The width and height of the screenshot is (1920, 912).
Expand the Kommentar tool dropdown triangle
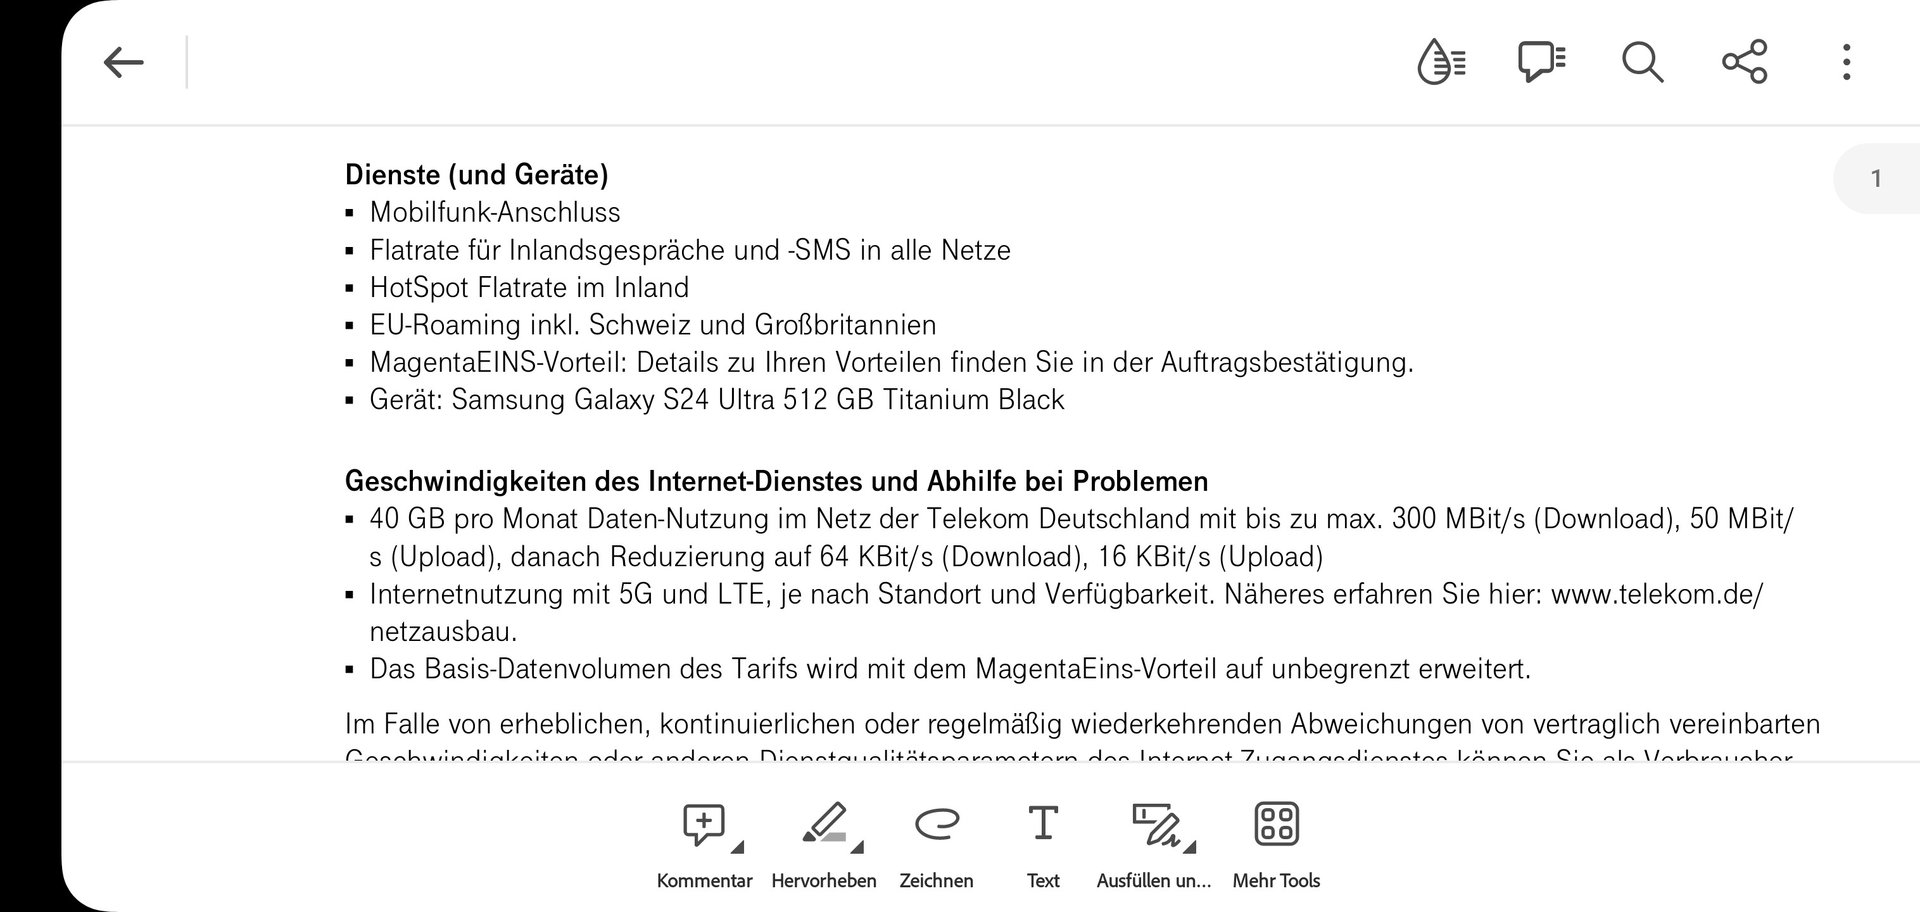click(x=738, y=848)
